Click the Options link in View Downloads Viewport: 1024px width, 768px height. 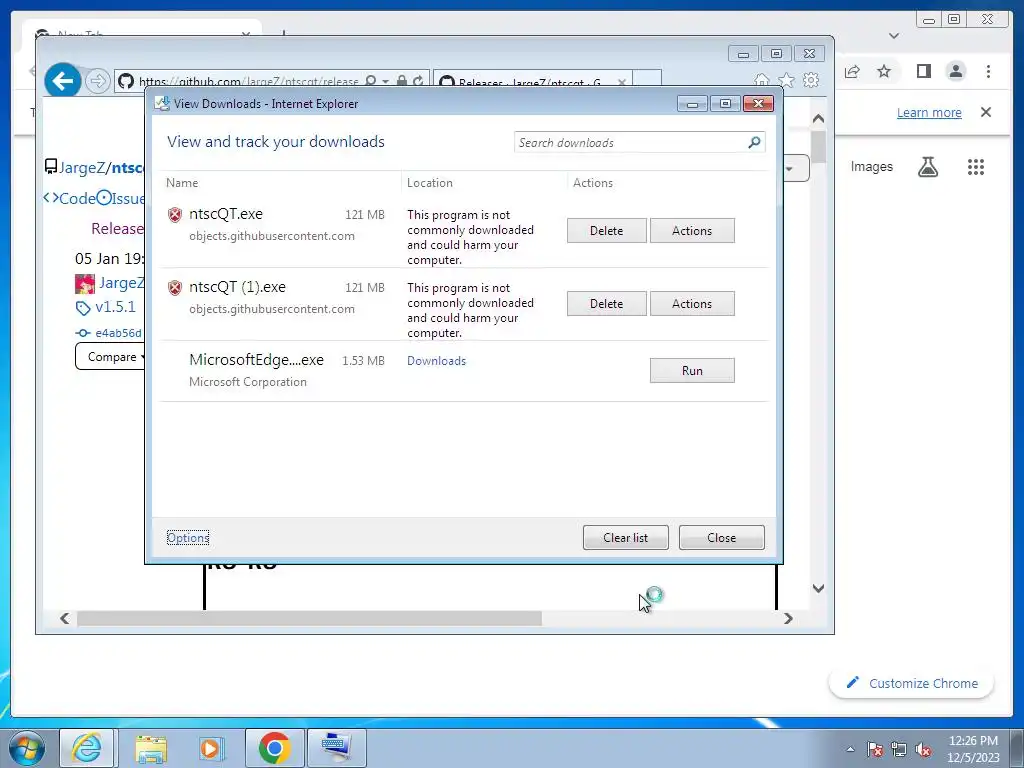pos(188,537)
